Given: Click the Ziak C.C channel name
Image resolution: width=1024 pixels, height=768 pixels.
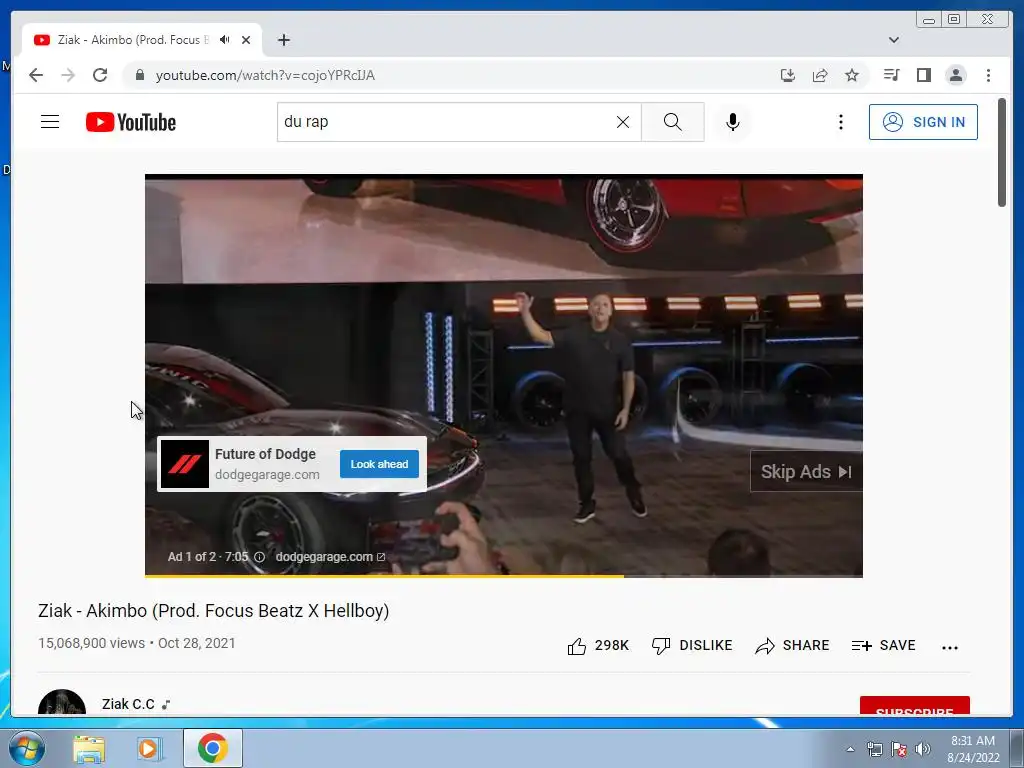Looking at the screenshot, I should (128, 704).
